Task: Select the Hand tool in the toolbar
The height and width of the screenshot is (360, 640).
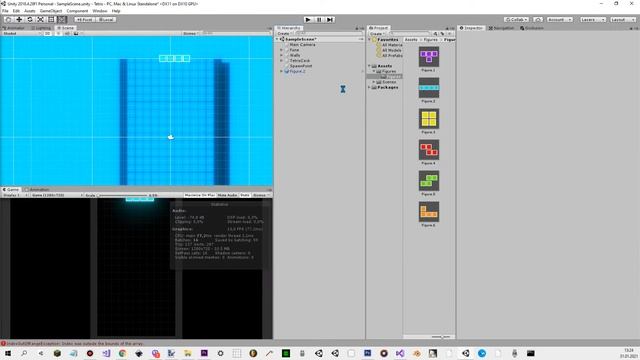Action: 8,20
